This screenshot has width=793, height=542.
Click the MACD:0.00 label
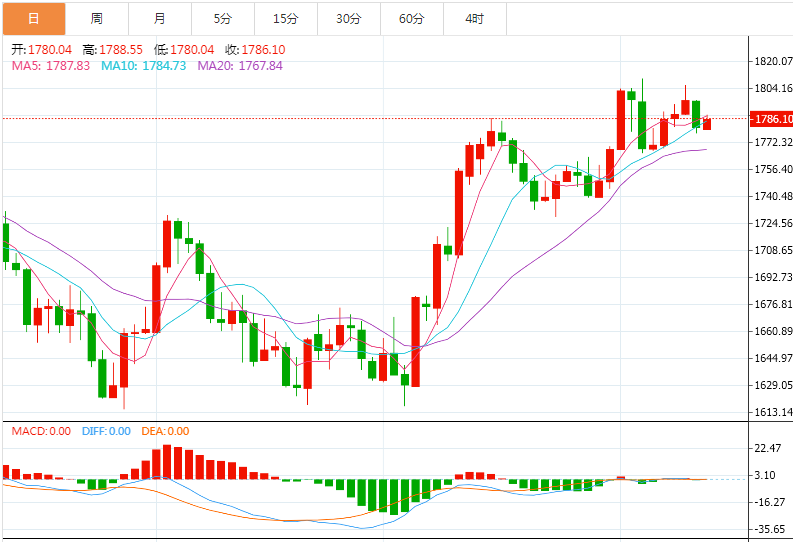[41, 431]
